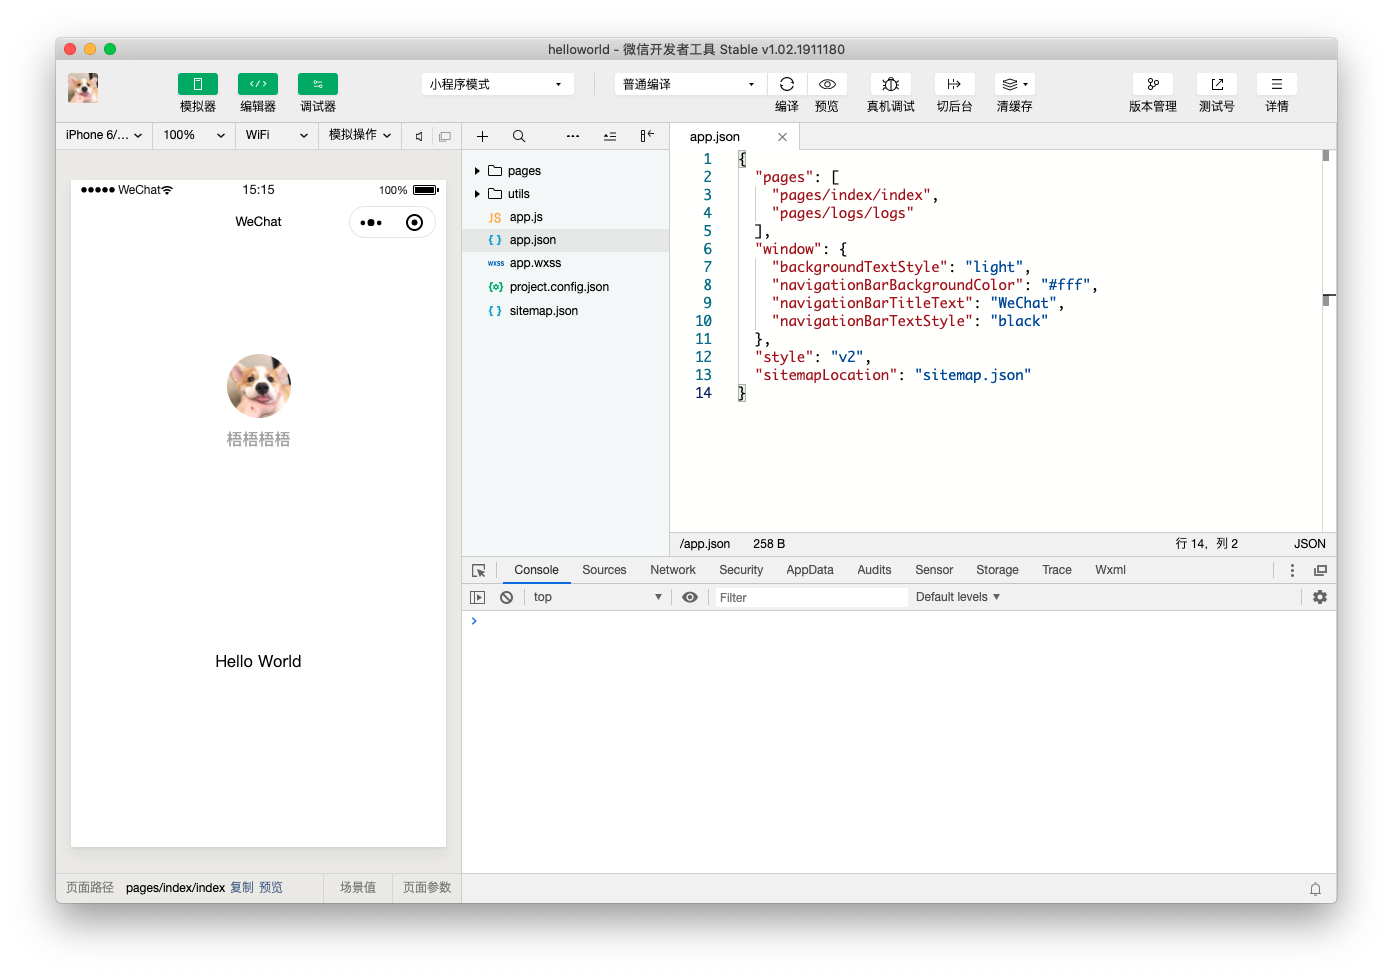Viewport: 1393px width, 977px height.
Task: Click the user avatar in the toolbar
Action: (83, 88)
